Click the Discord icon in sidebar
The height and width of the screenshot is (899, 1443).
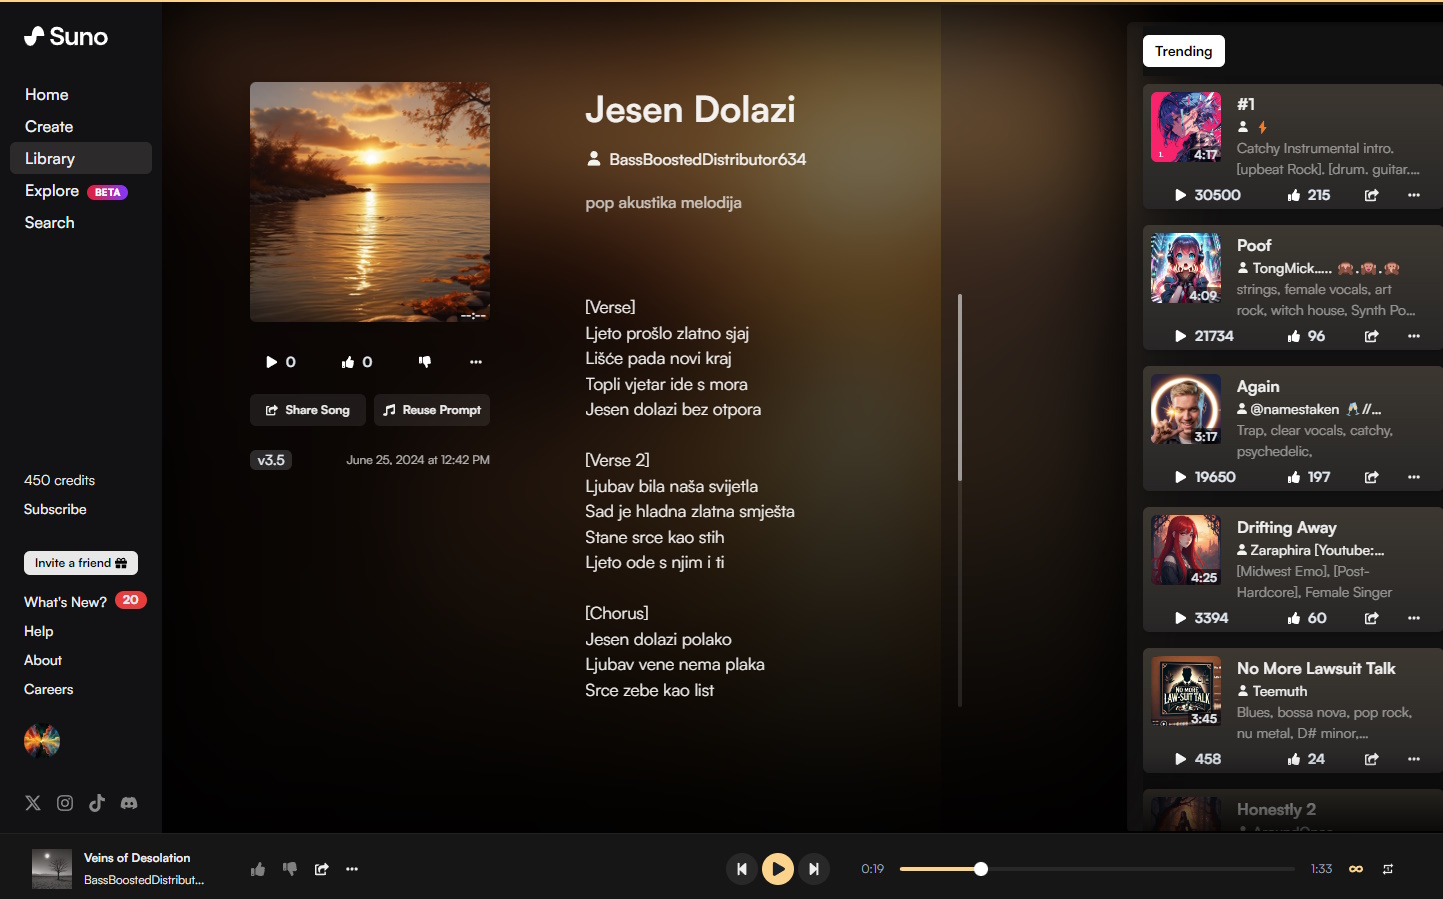(129, 803)
